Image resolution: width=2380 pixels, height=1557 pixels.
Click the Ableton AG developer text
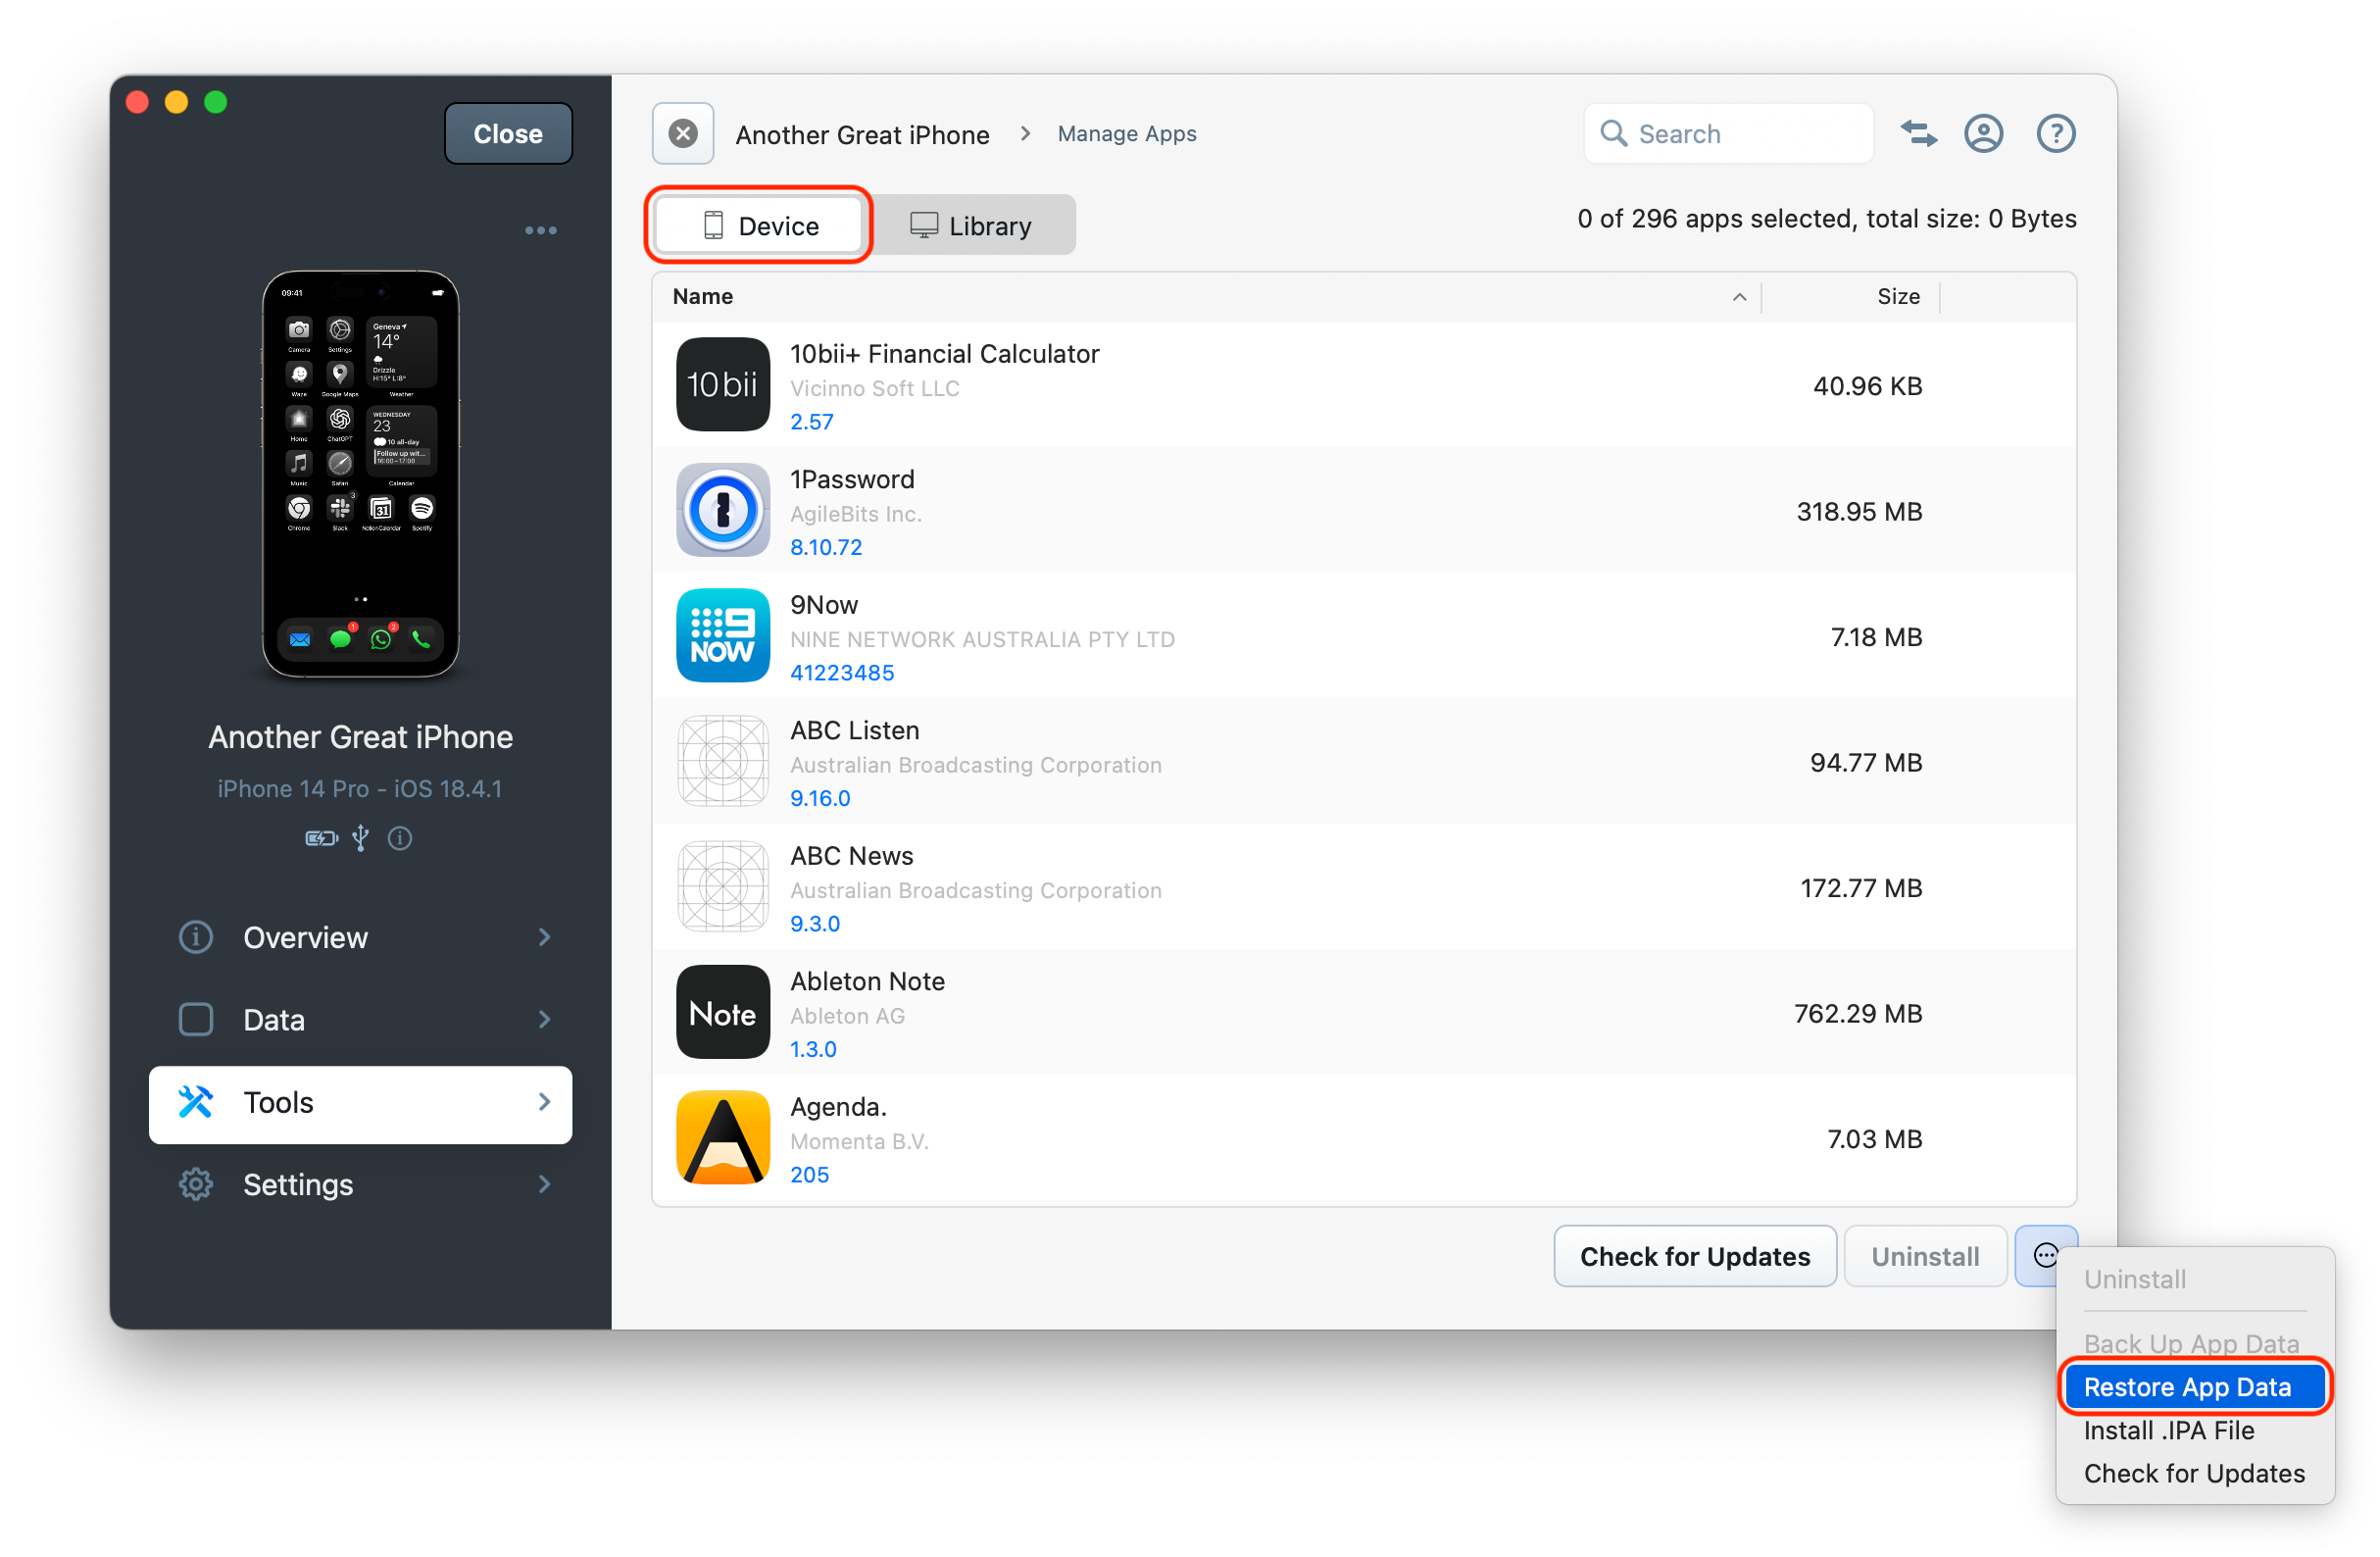point(848,1016)
